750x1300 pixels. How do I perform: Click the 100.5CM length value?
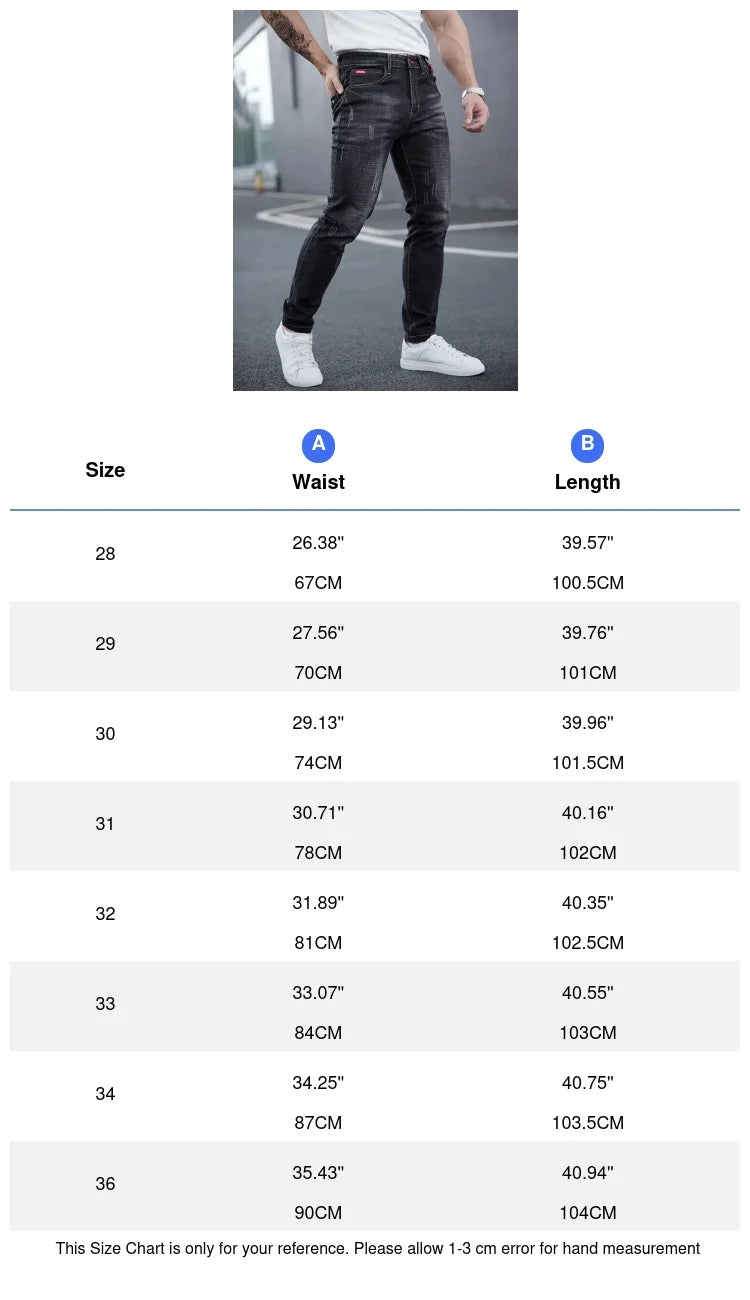[x=587, y=583]
